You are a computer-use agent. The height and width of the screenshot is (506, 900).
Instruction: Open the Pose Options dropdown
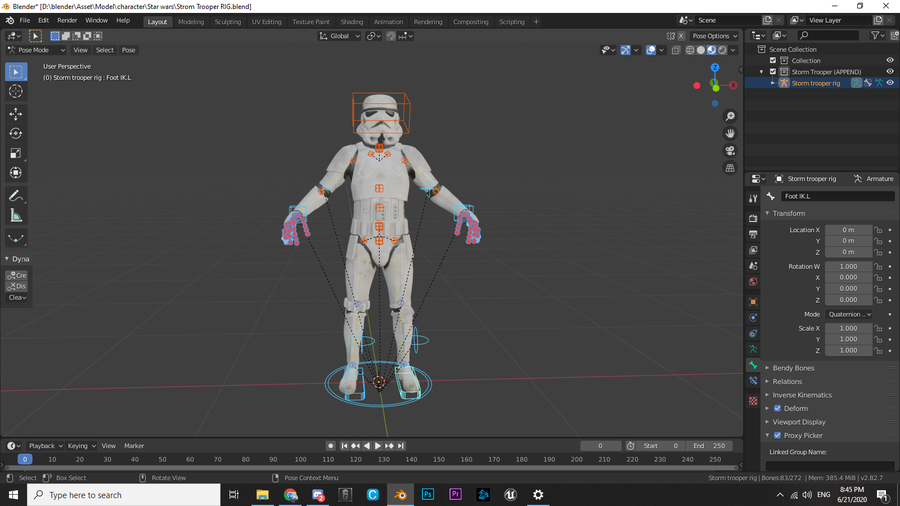click(715, 36)
